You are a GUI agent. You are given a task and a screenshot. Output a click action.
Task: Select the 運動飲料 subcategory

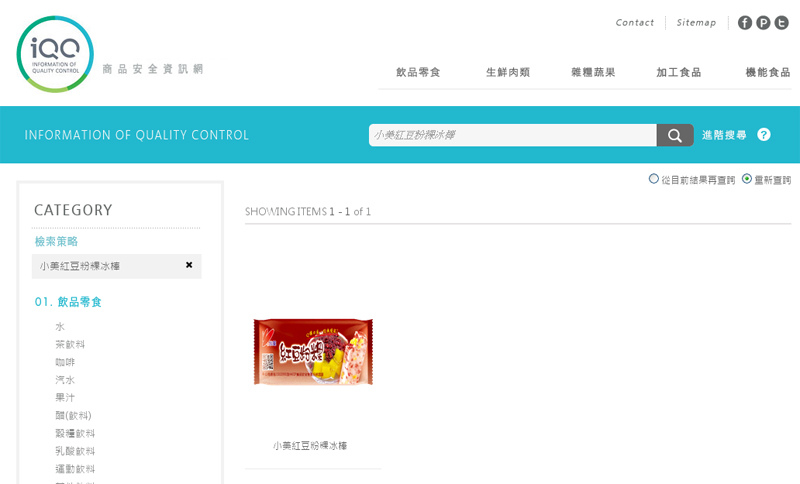point(75,469)
